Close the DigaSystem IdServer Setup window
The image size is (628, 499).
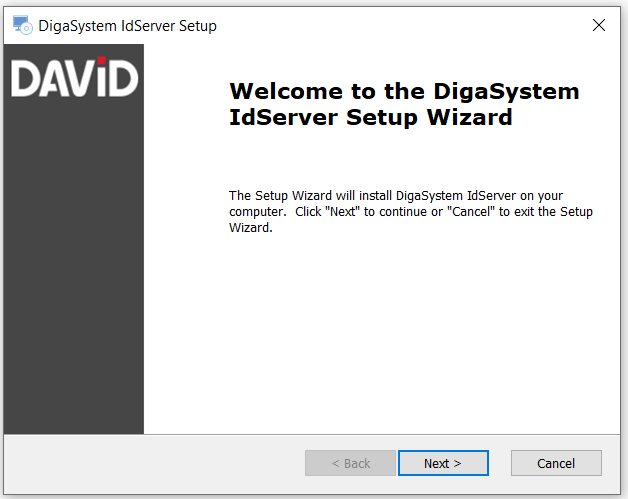599,26
